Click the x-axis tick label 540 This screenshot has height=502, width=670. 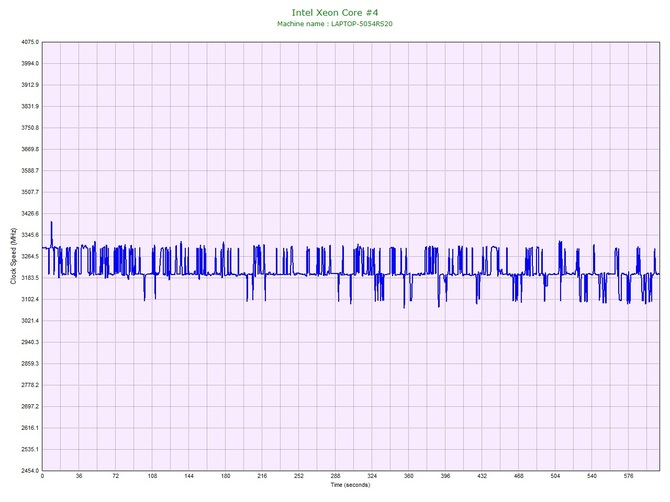(592, 476)
